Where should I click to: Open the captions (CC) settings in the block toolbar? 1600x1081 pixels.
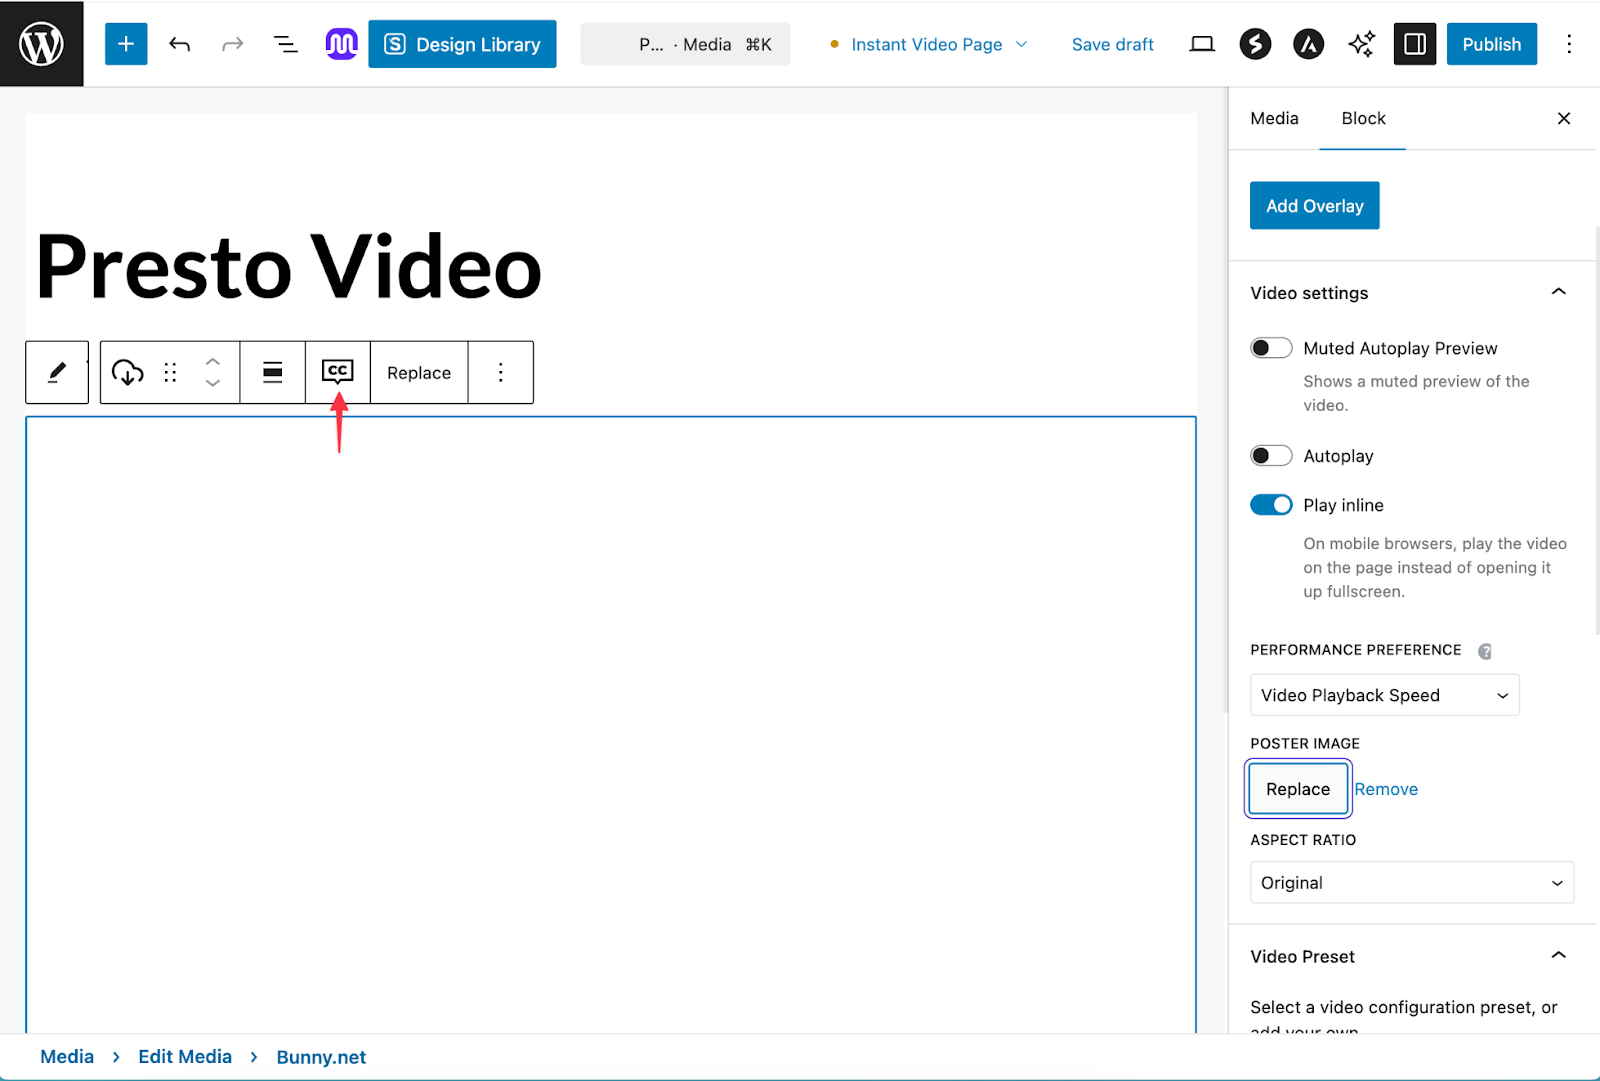(x=337, y=372)
